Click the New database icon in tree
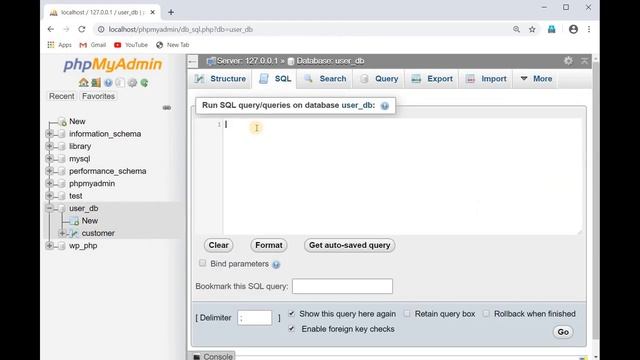Viewport: 640px width, 360px height. [62, 122]
